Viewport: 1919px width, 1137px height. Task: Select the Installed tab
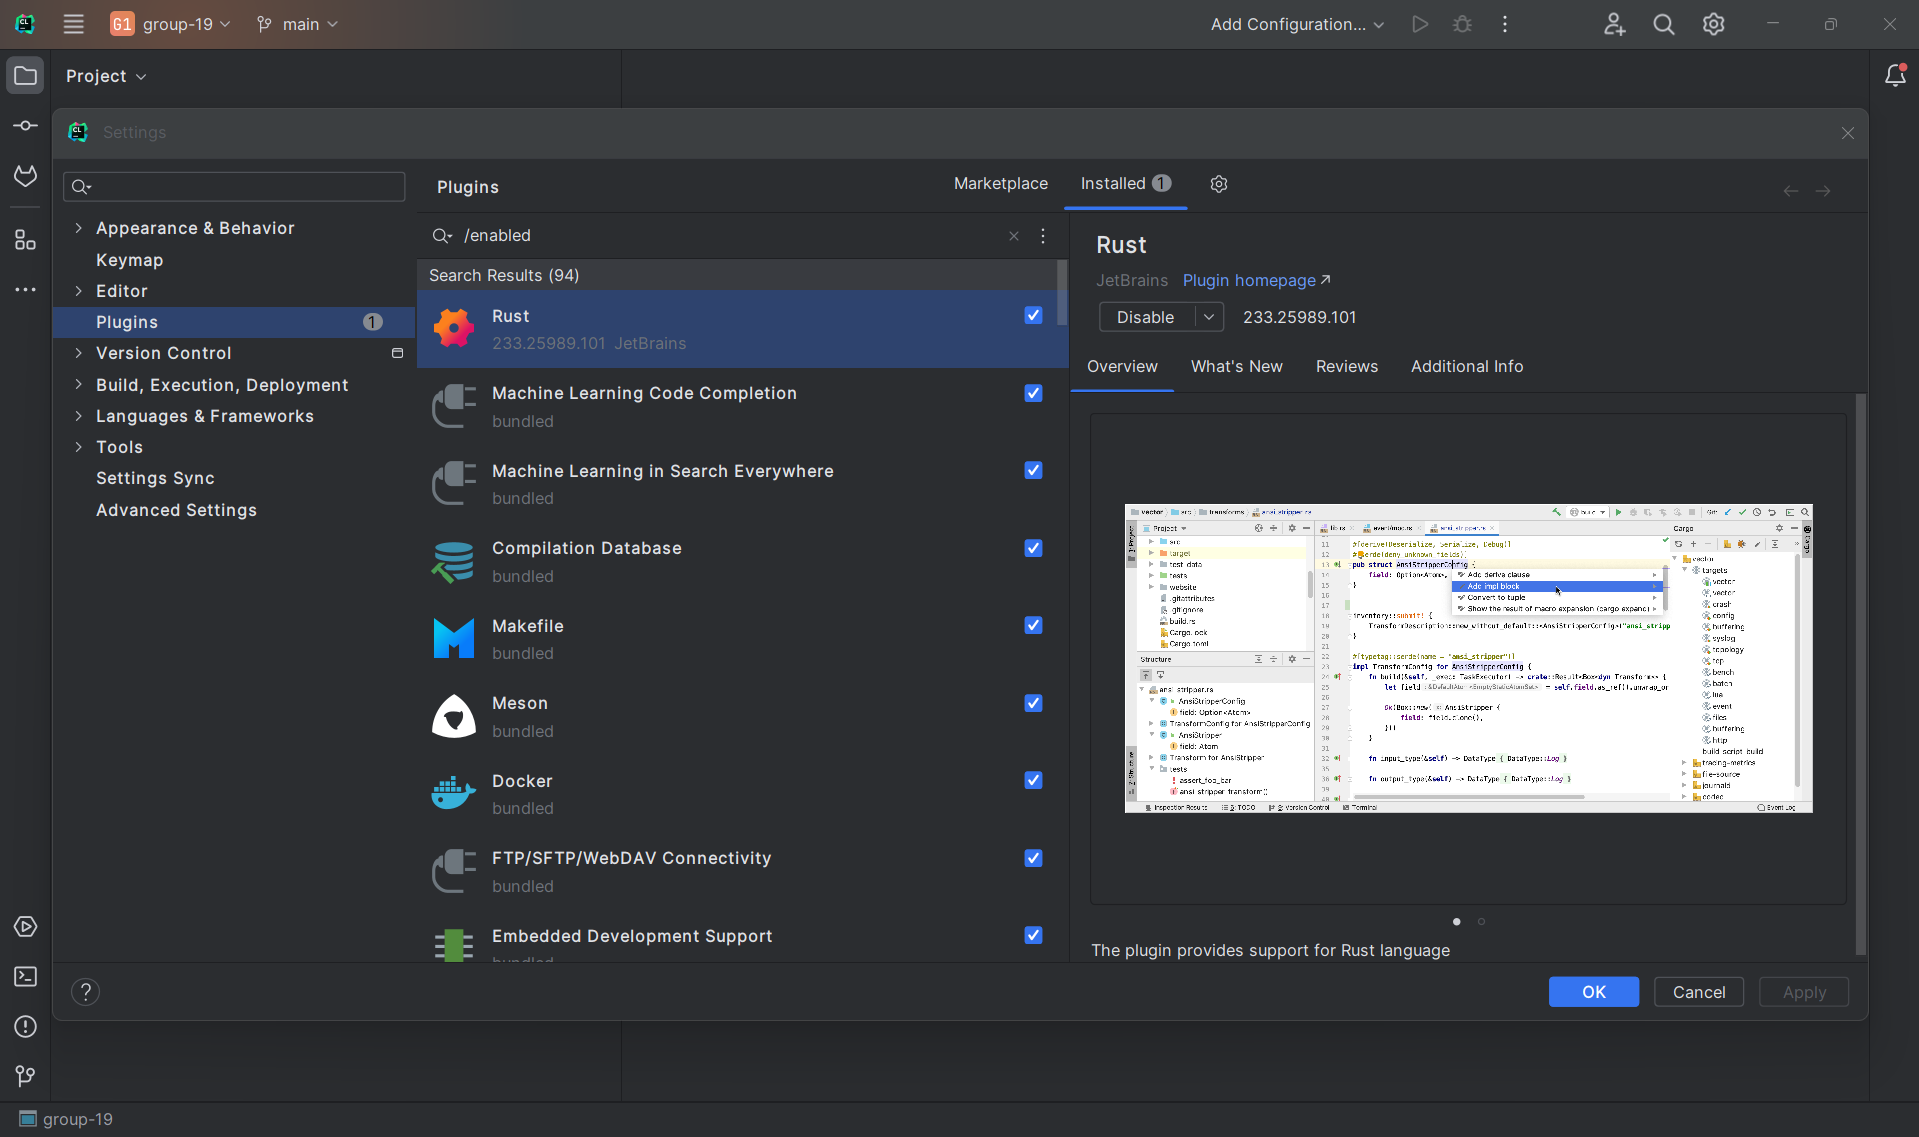pos(1126,184)
